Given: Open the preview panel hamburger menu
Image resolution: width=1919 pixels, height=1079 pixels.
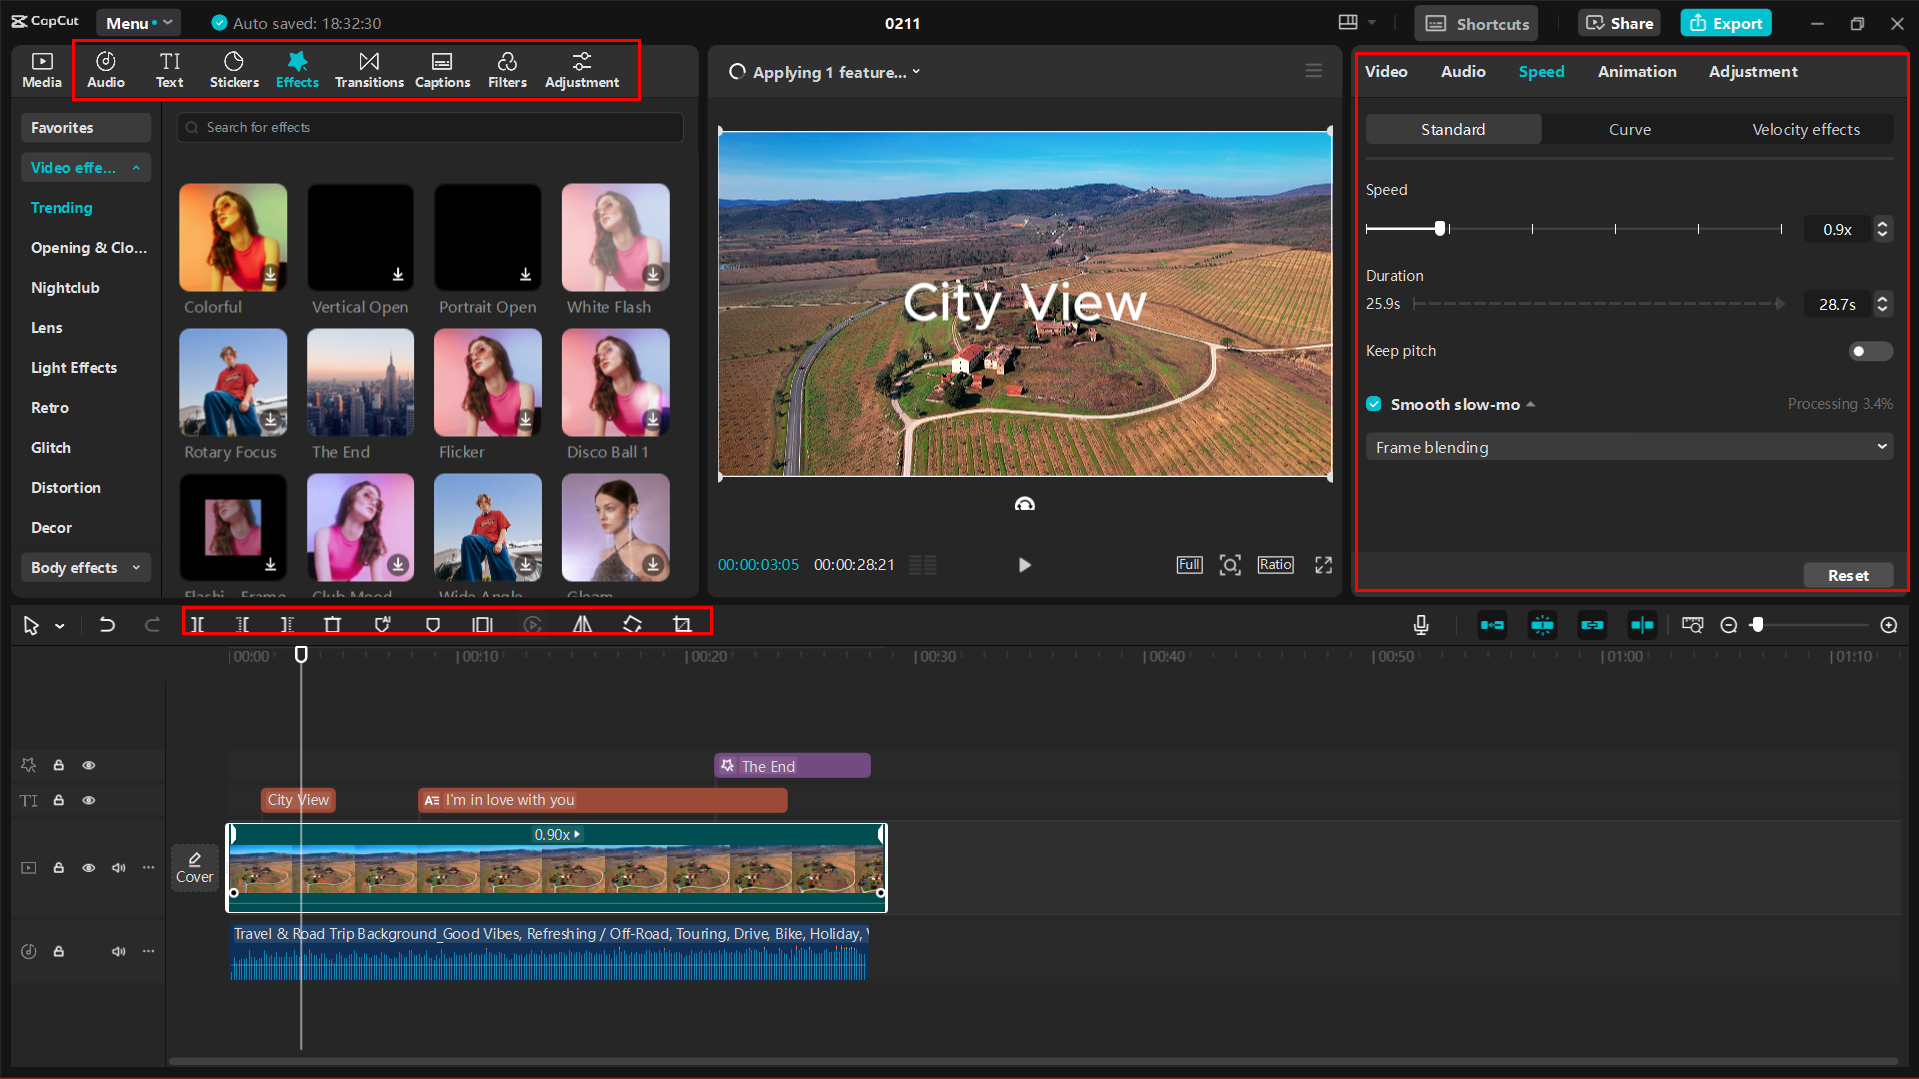Looking at the screenshot, I should click(x=1314, y=71).
